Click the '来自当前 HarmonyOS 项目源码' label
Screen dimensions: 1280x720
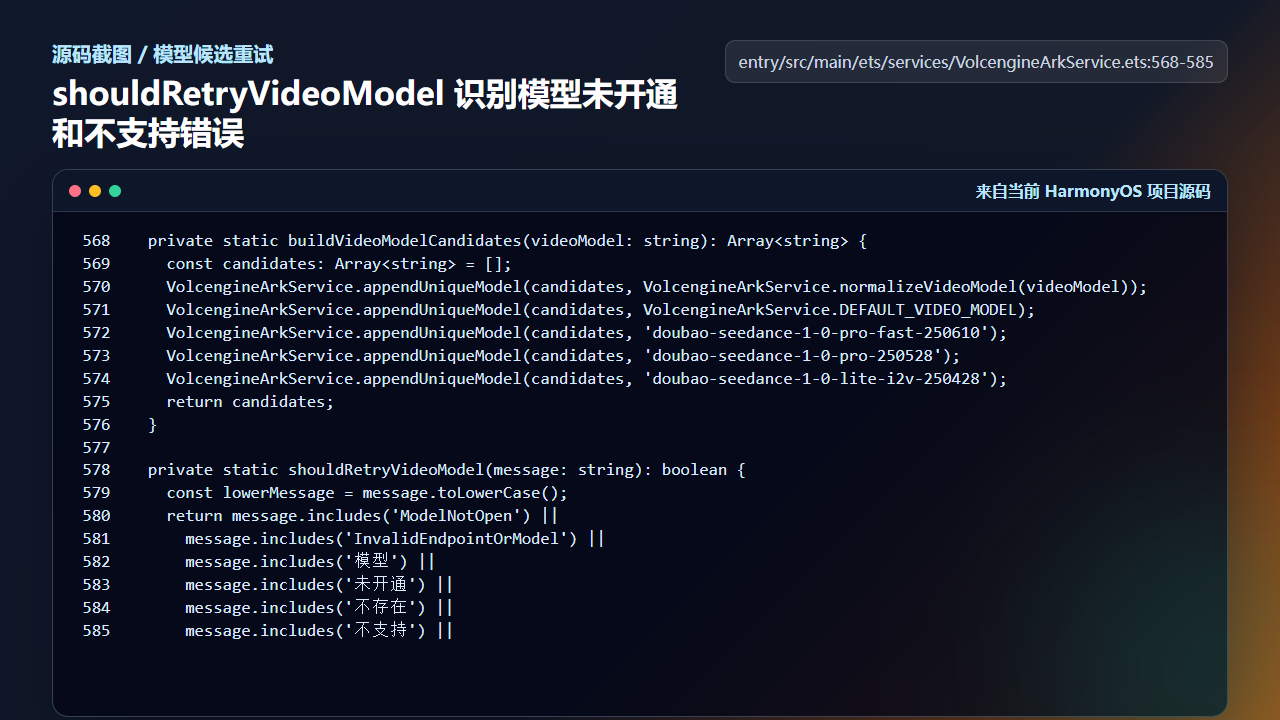[1093, 192]
